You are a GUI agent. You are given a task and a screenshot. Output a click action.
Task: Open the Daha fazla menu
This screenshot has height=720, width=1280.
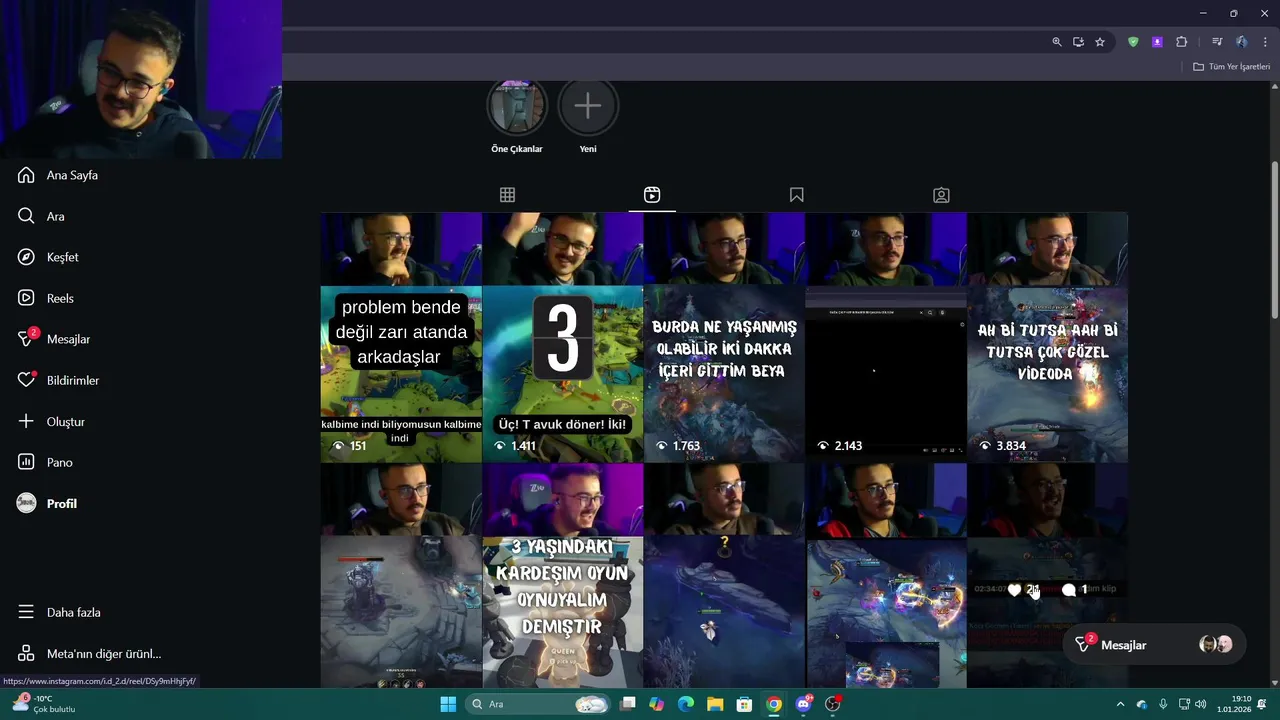(x=59, y=612)
